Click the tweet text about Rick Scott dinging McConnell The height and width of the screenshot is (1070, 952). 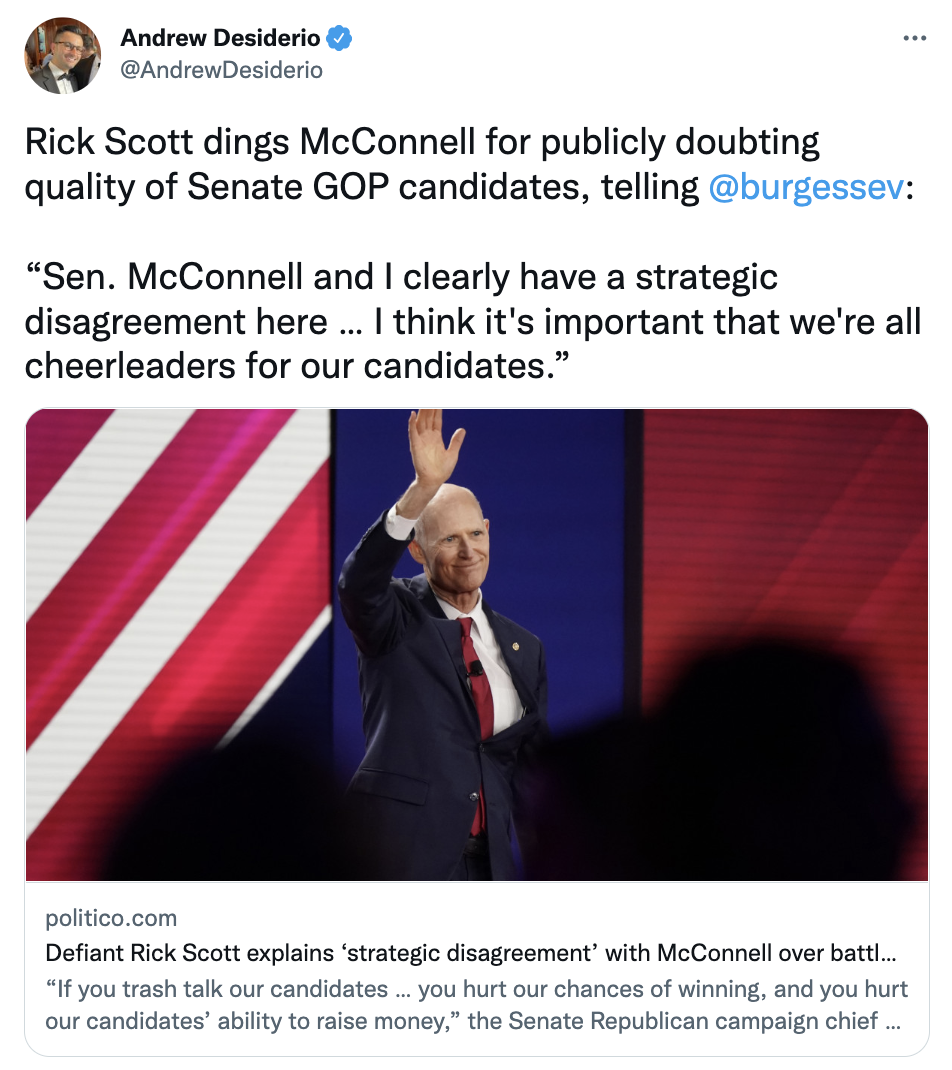(420, 165)
